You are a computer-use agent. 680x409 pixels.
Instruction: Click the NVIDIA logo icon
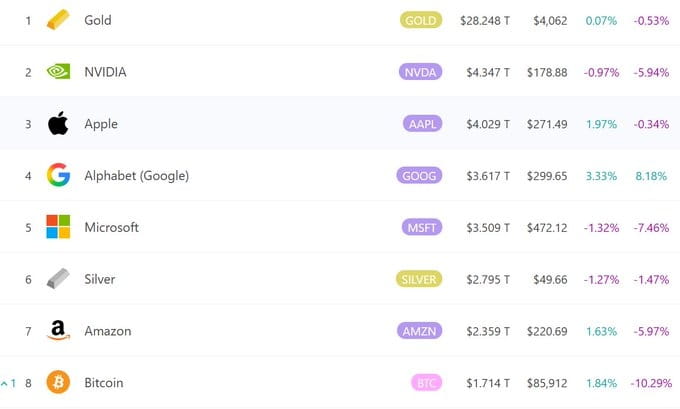point(58,72)
